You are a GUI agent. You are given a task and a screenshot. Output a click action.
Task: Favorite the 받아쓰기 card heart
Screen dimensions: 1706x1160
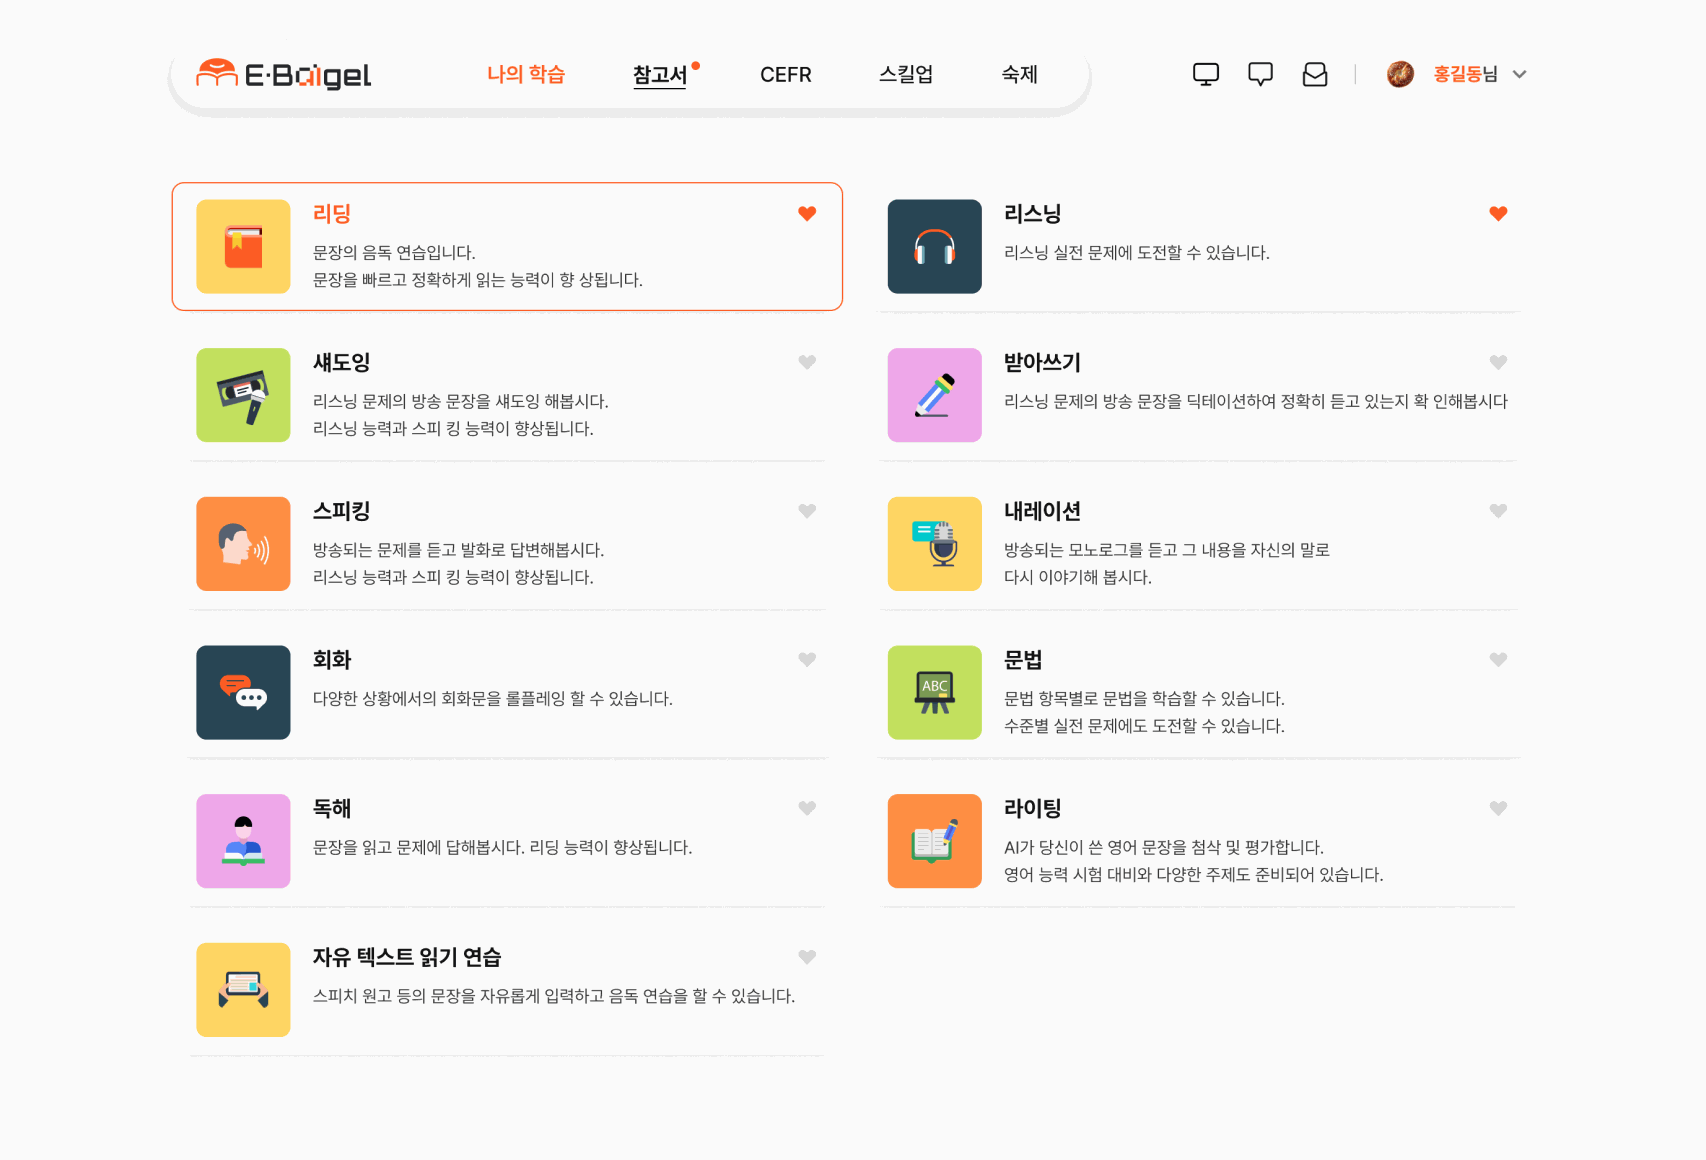click(x=1497, y=362)
